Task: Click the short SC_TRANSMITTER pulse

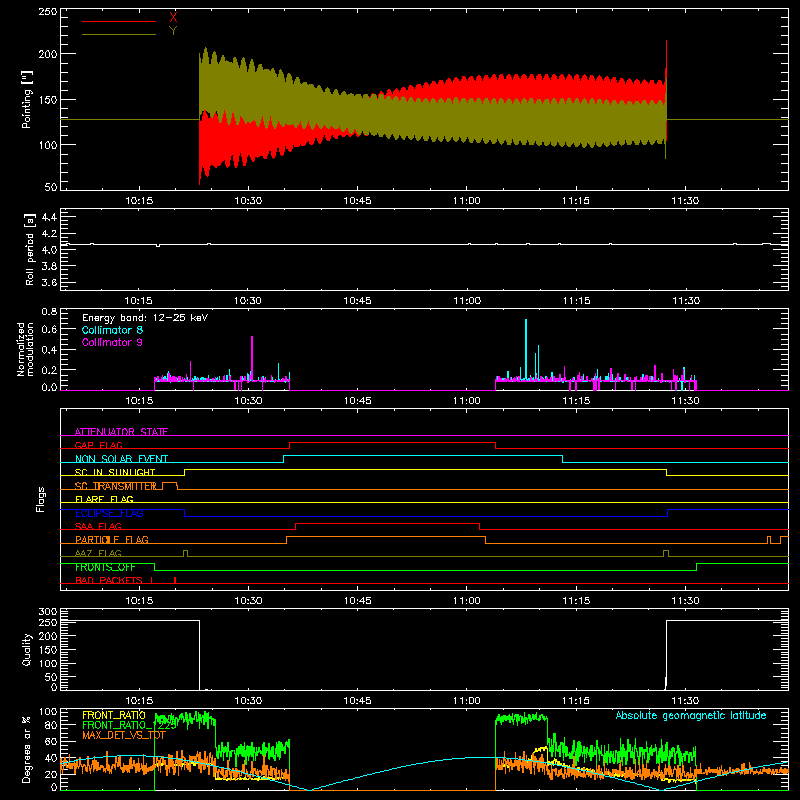Action: point(170,485)
